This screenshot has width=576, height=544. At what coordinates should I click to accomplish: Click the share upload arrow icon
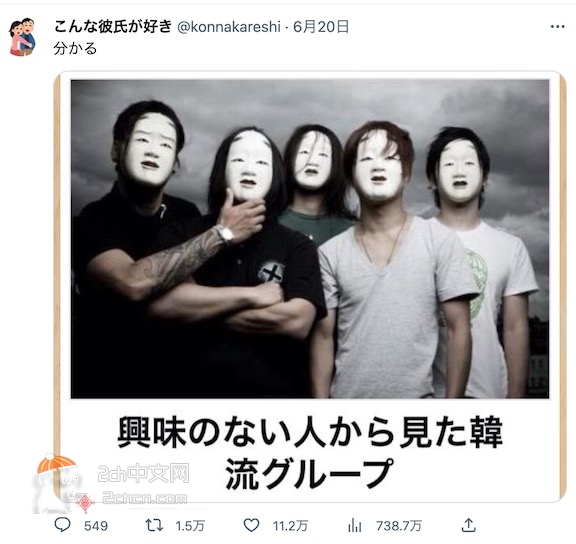pos(468,525)
